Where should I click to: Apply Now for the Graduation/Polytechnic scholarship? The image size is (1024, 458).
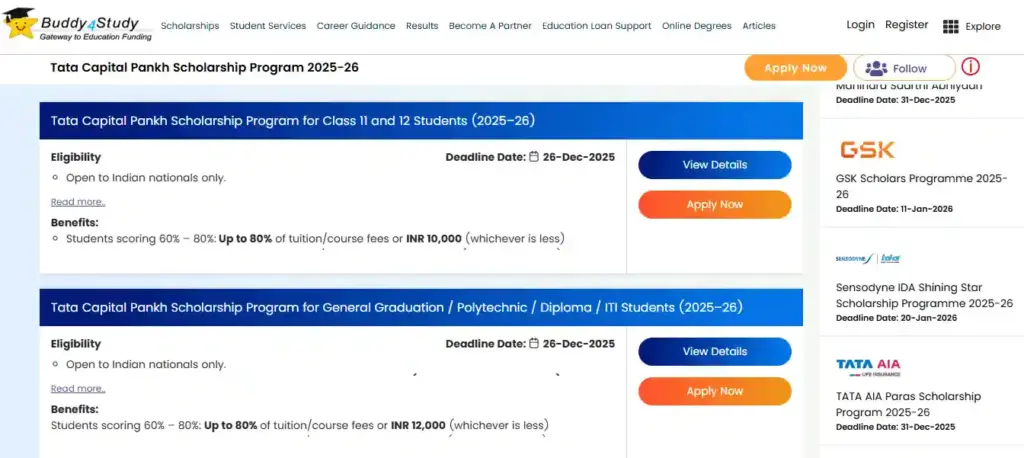[714, 391]
